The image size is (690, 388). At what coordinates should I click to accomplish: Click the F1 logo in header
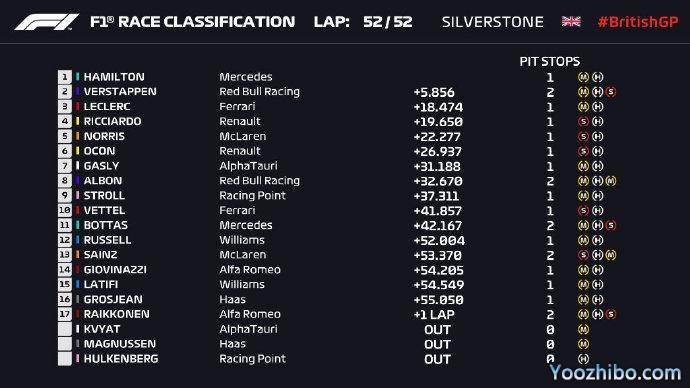[x=47, y=22]
